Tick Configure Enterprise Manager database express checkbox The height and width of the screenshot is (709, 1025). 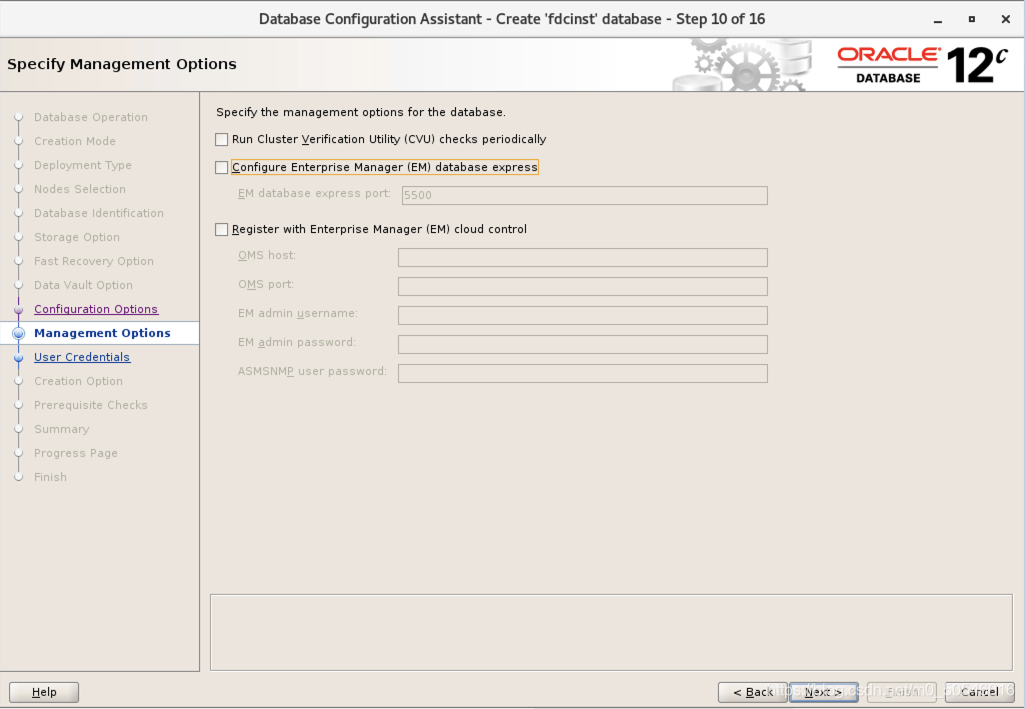pyautogui.click(x=222, y=167)
